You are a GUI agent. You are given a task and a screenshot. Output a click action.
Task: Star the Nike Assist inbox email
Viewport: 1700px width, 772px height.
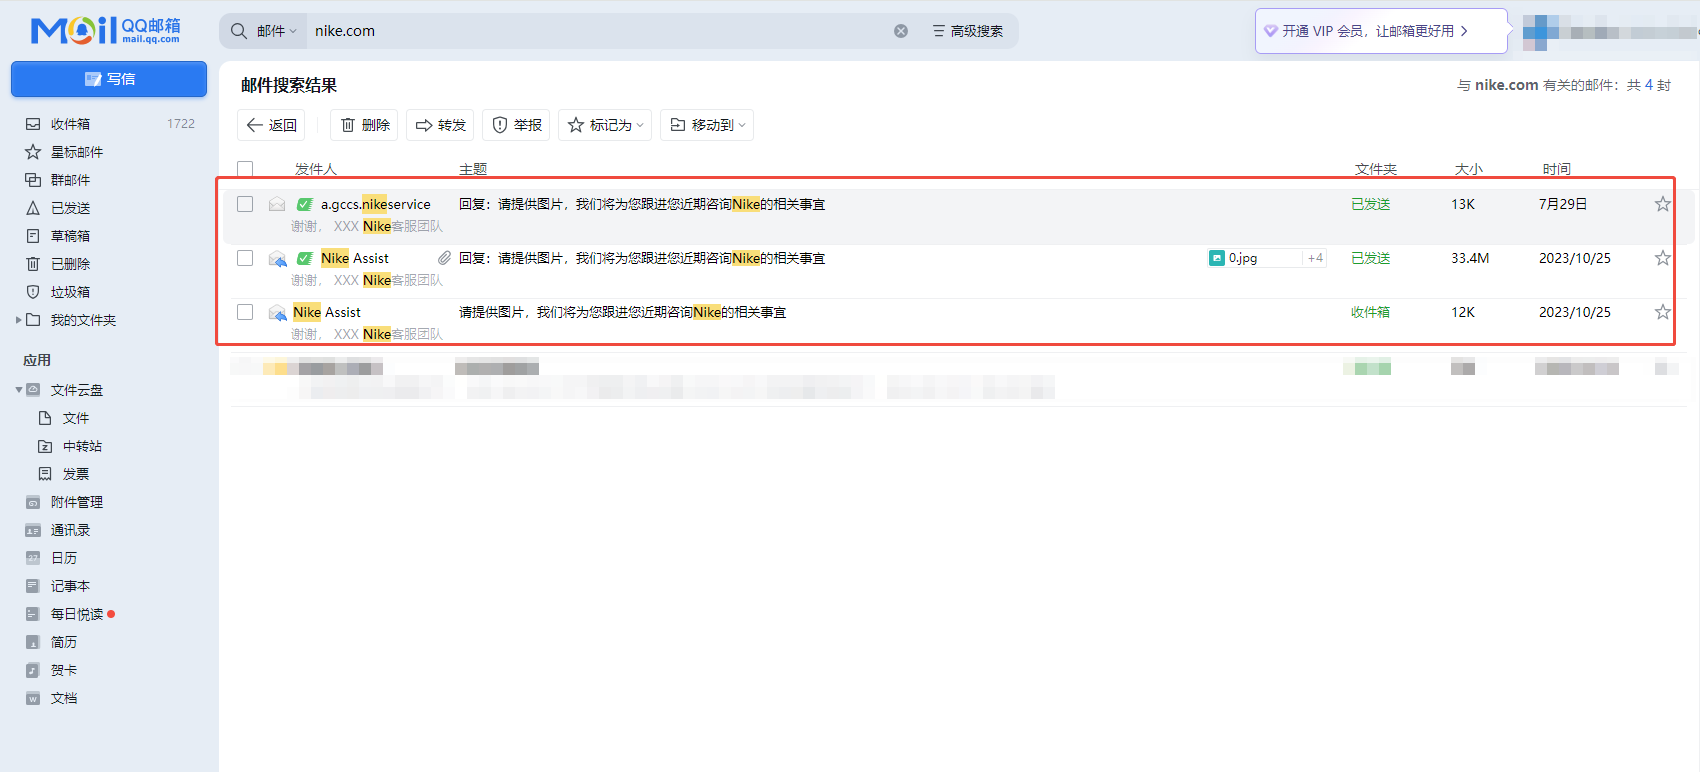pos(1662,312)
